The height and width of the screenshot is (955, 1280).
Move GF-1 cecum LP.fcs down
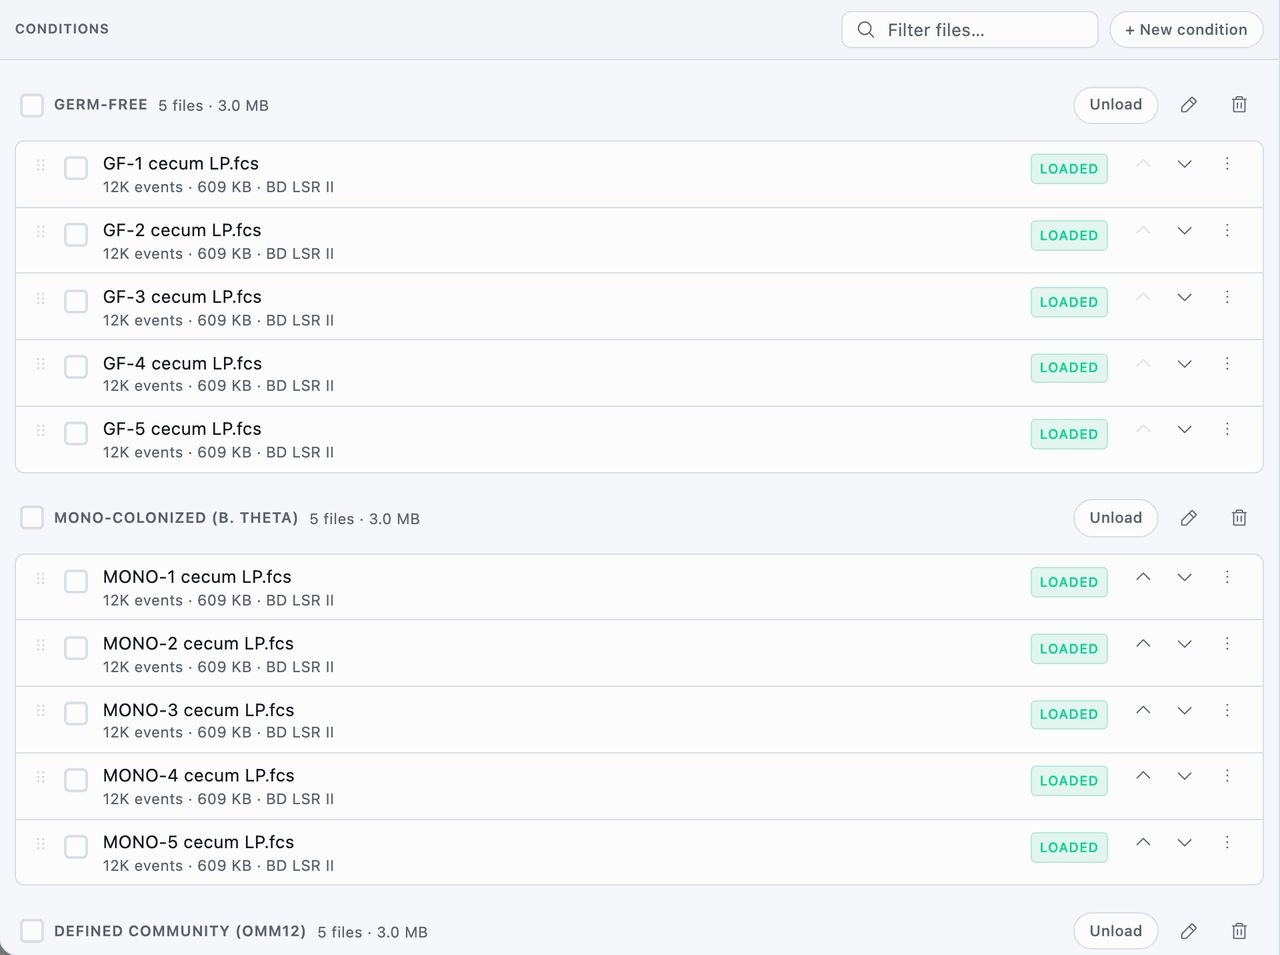pyautogui.click(x=1185, y=164)
